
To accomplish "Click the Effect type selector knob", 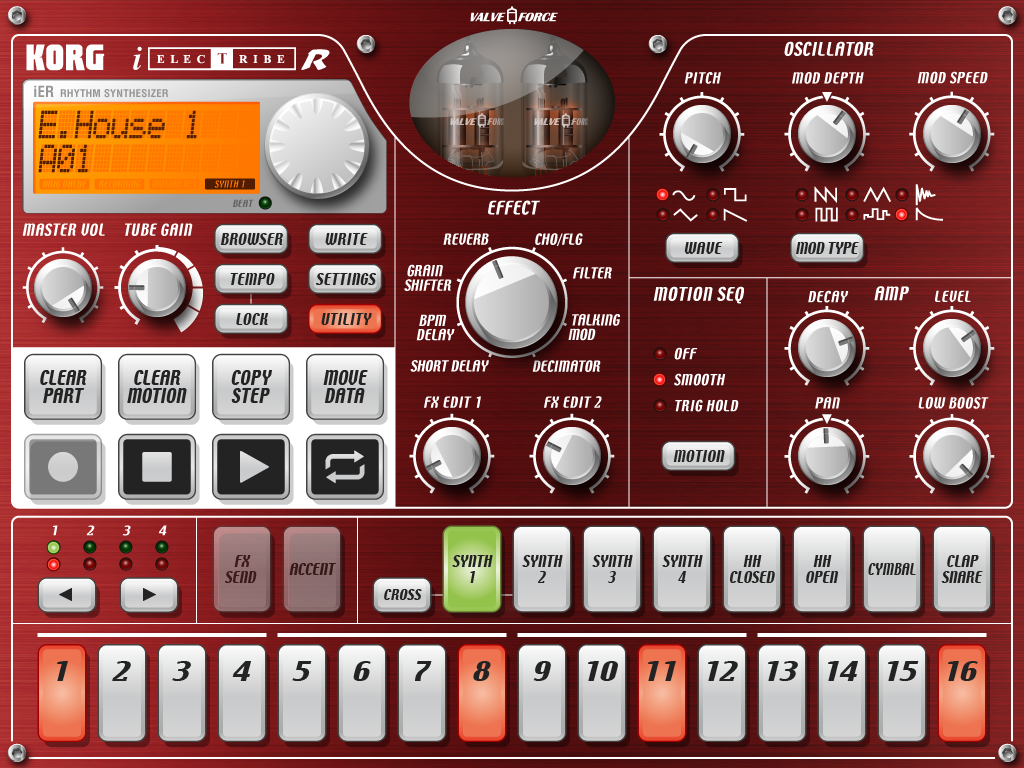I will point(512,302).
